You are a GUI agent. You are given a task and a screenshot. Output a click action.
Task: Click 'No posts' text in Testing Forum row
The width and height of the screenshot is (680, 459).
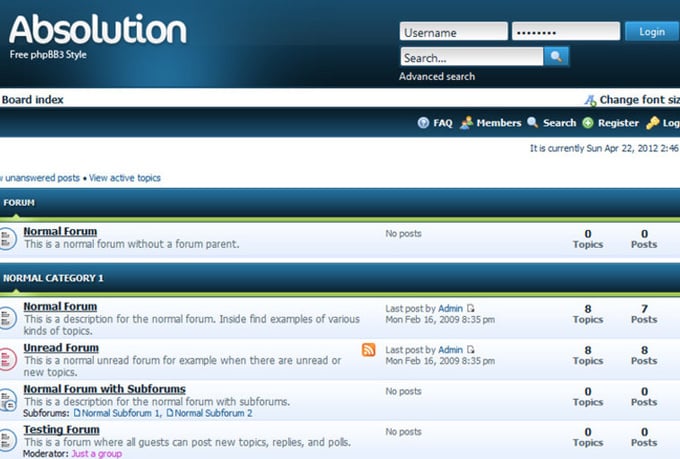click(x=403, y=432)
